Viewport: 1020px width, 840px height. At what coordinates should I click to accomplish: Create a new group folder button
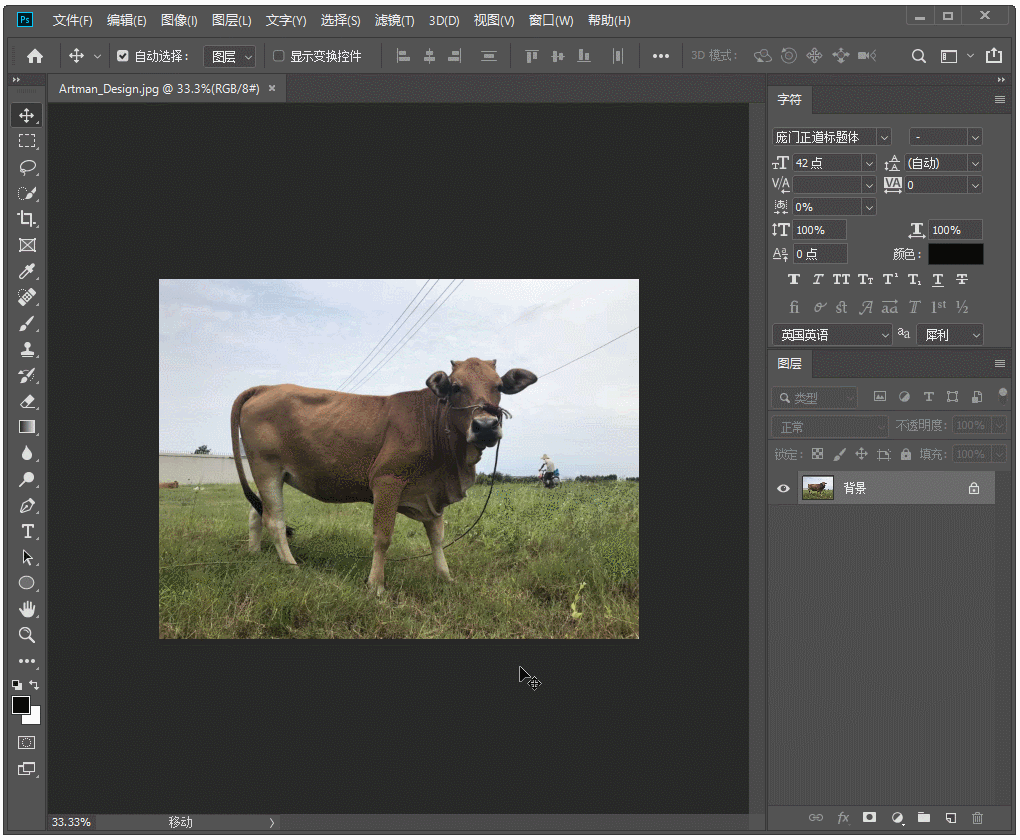[924, 818]
